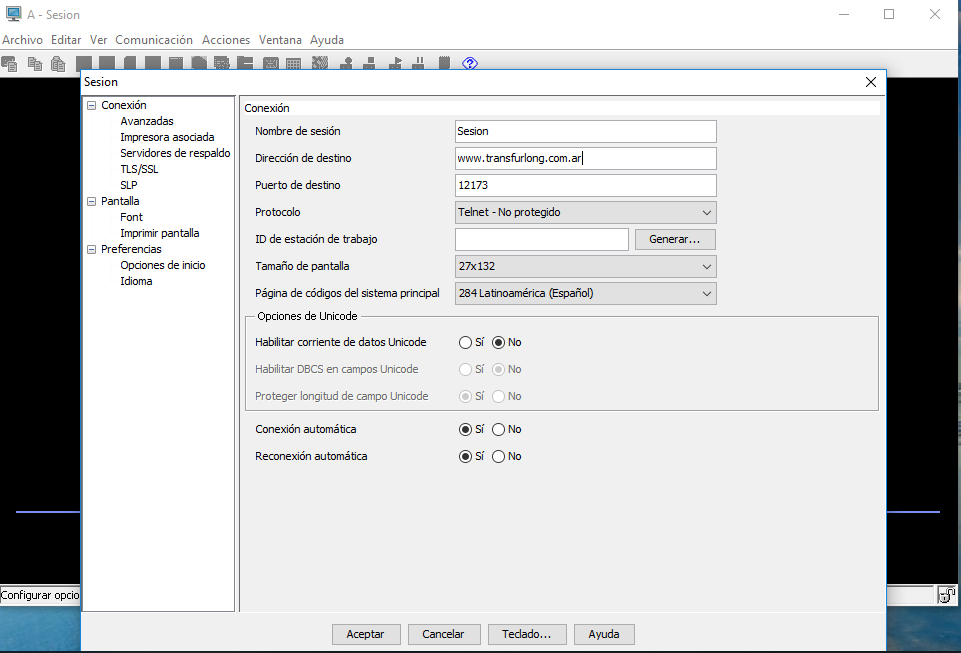Select Font in the tree
Viewport: 961px width, 653px height.
(131, 217)
